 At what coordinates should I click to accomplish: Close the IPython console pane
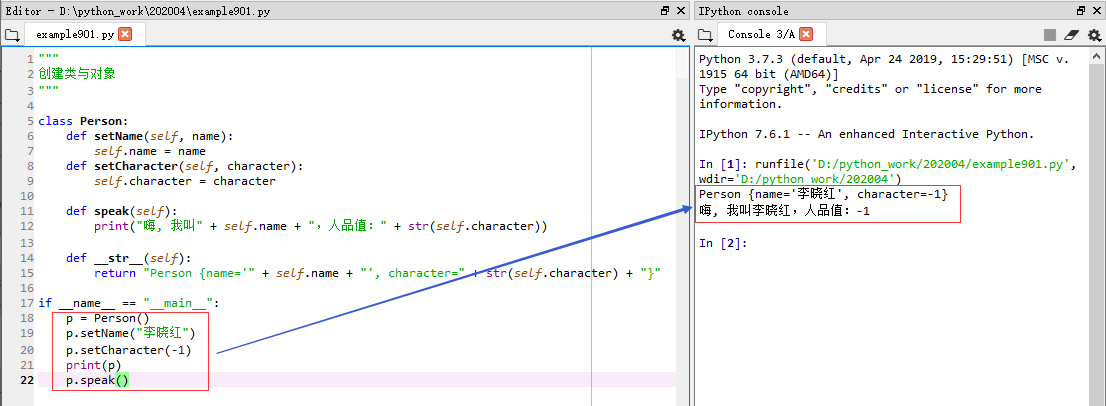tap(1098, 11)
